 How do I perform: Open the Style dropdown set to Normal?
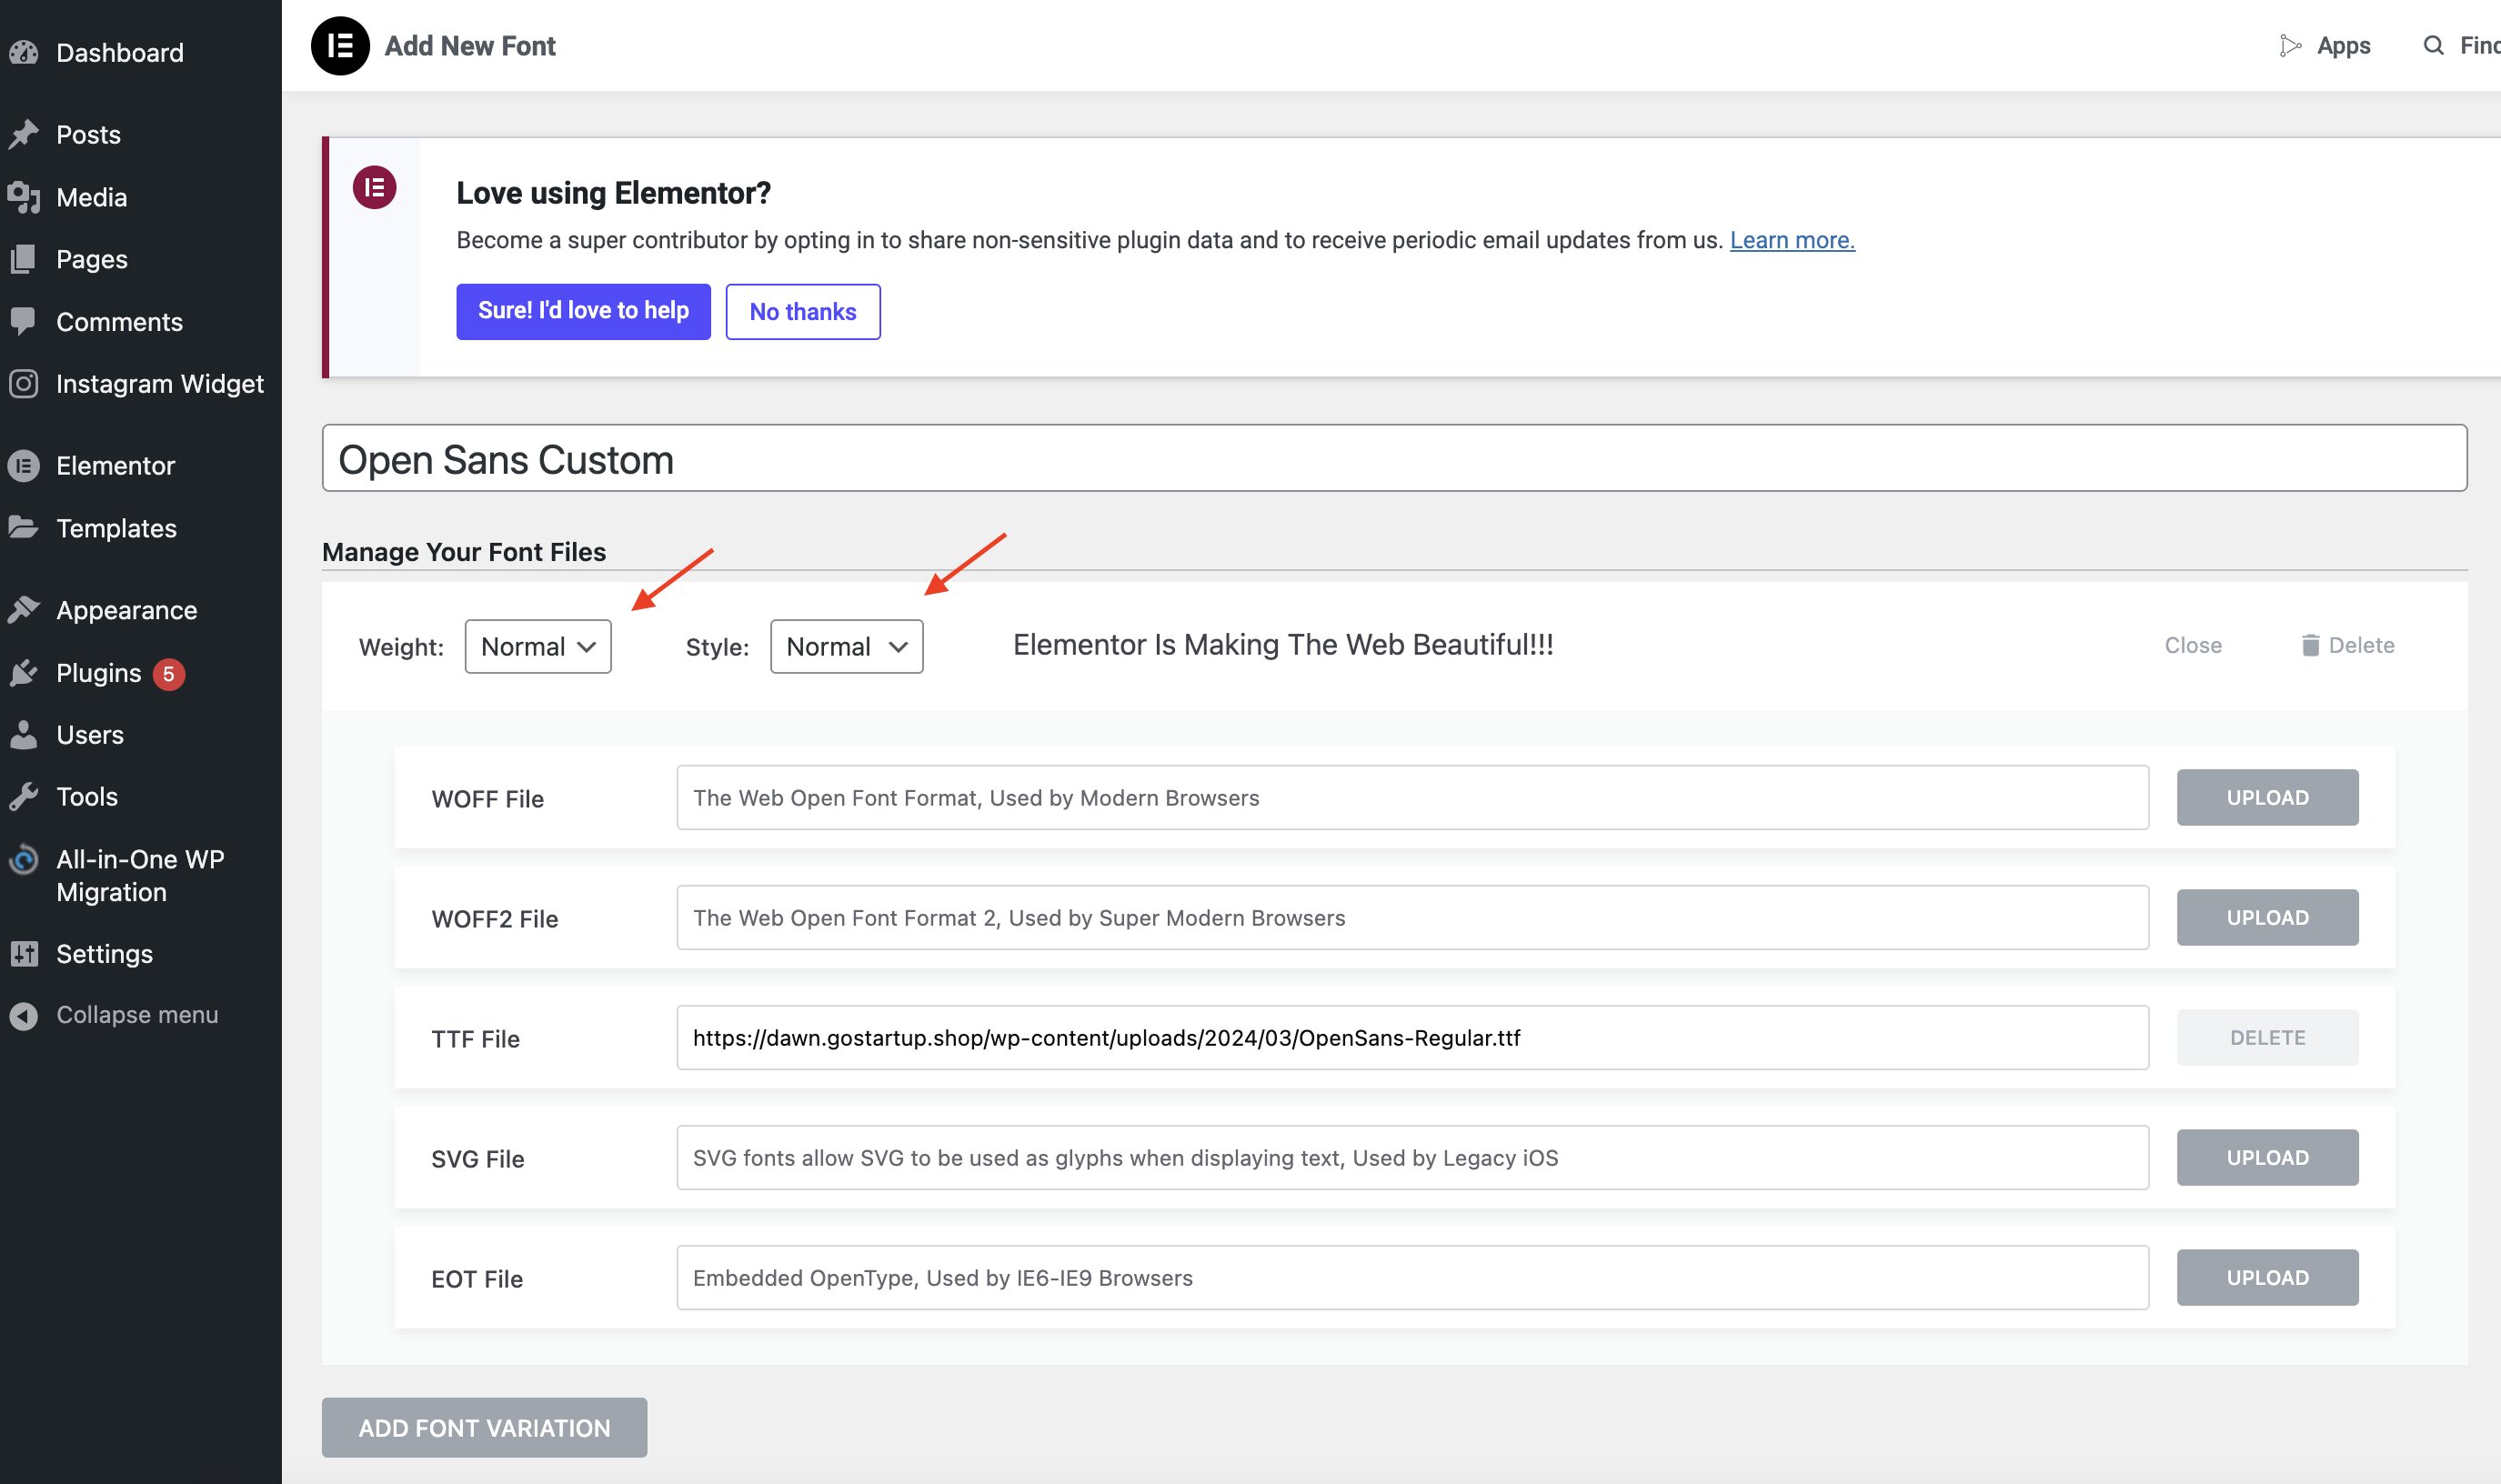[x=845, y=646]
